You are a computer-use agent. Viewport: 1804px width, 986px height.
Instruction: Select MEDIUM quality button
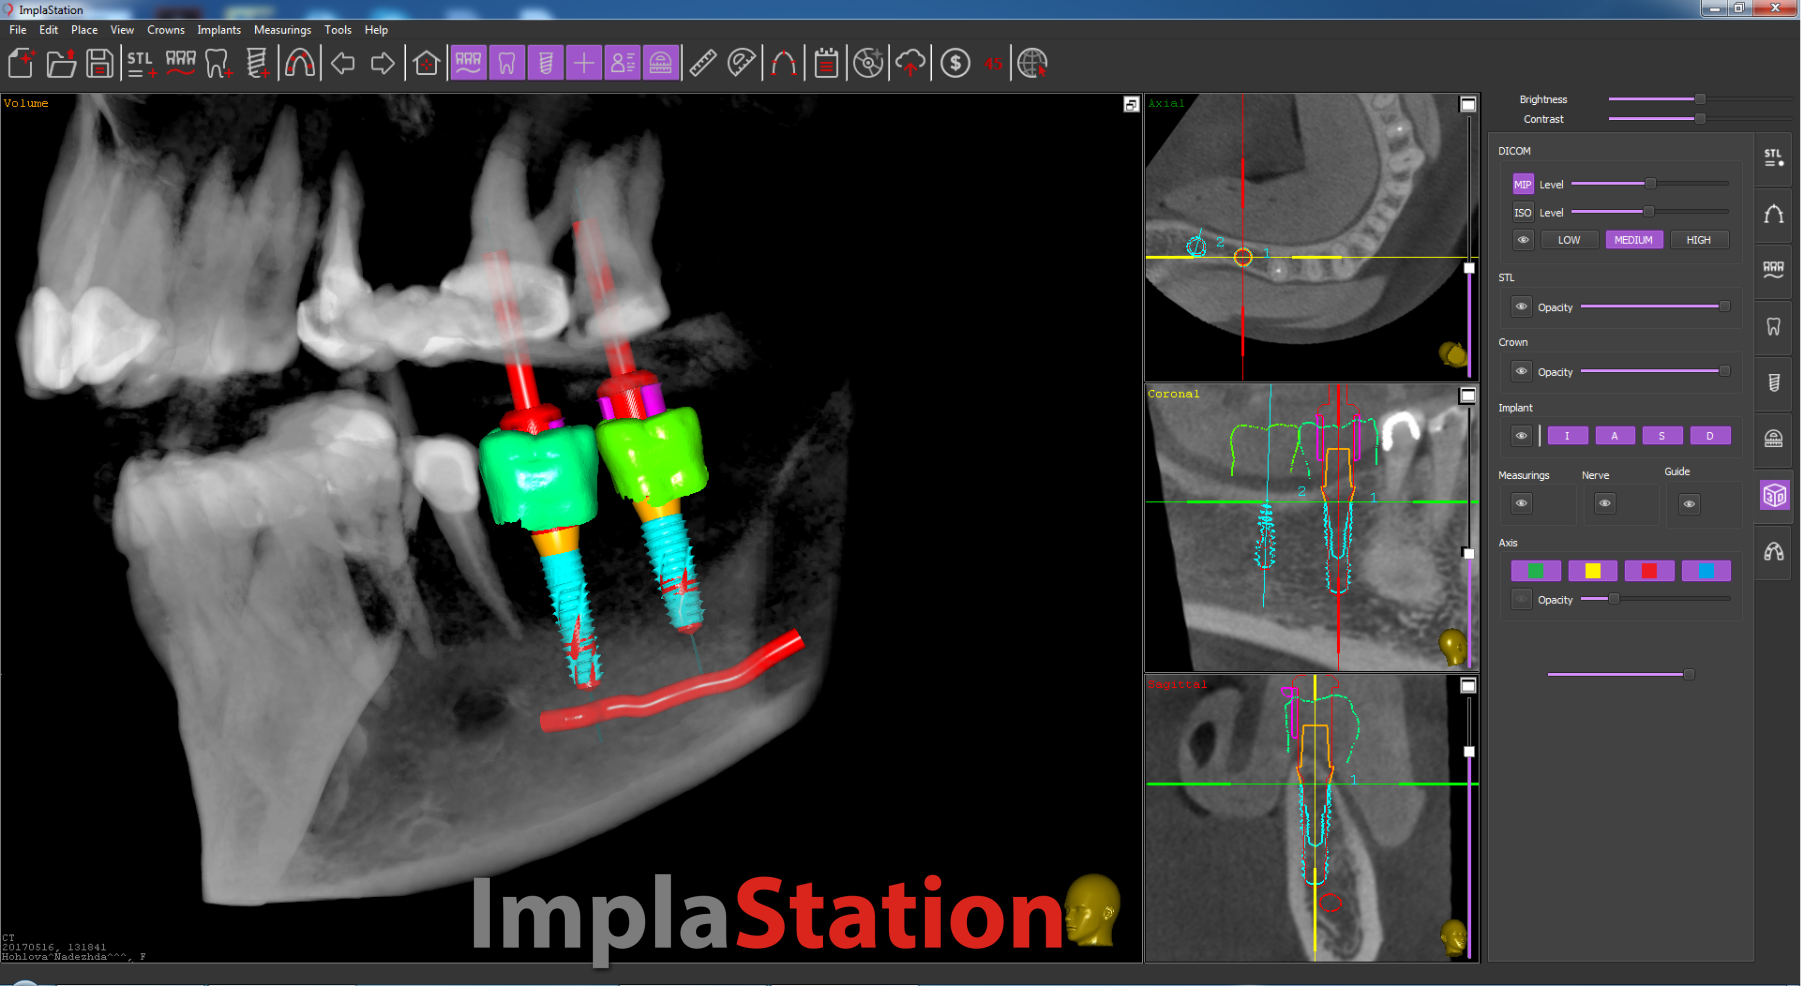tap(1633, 240)
